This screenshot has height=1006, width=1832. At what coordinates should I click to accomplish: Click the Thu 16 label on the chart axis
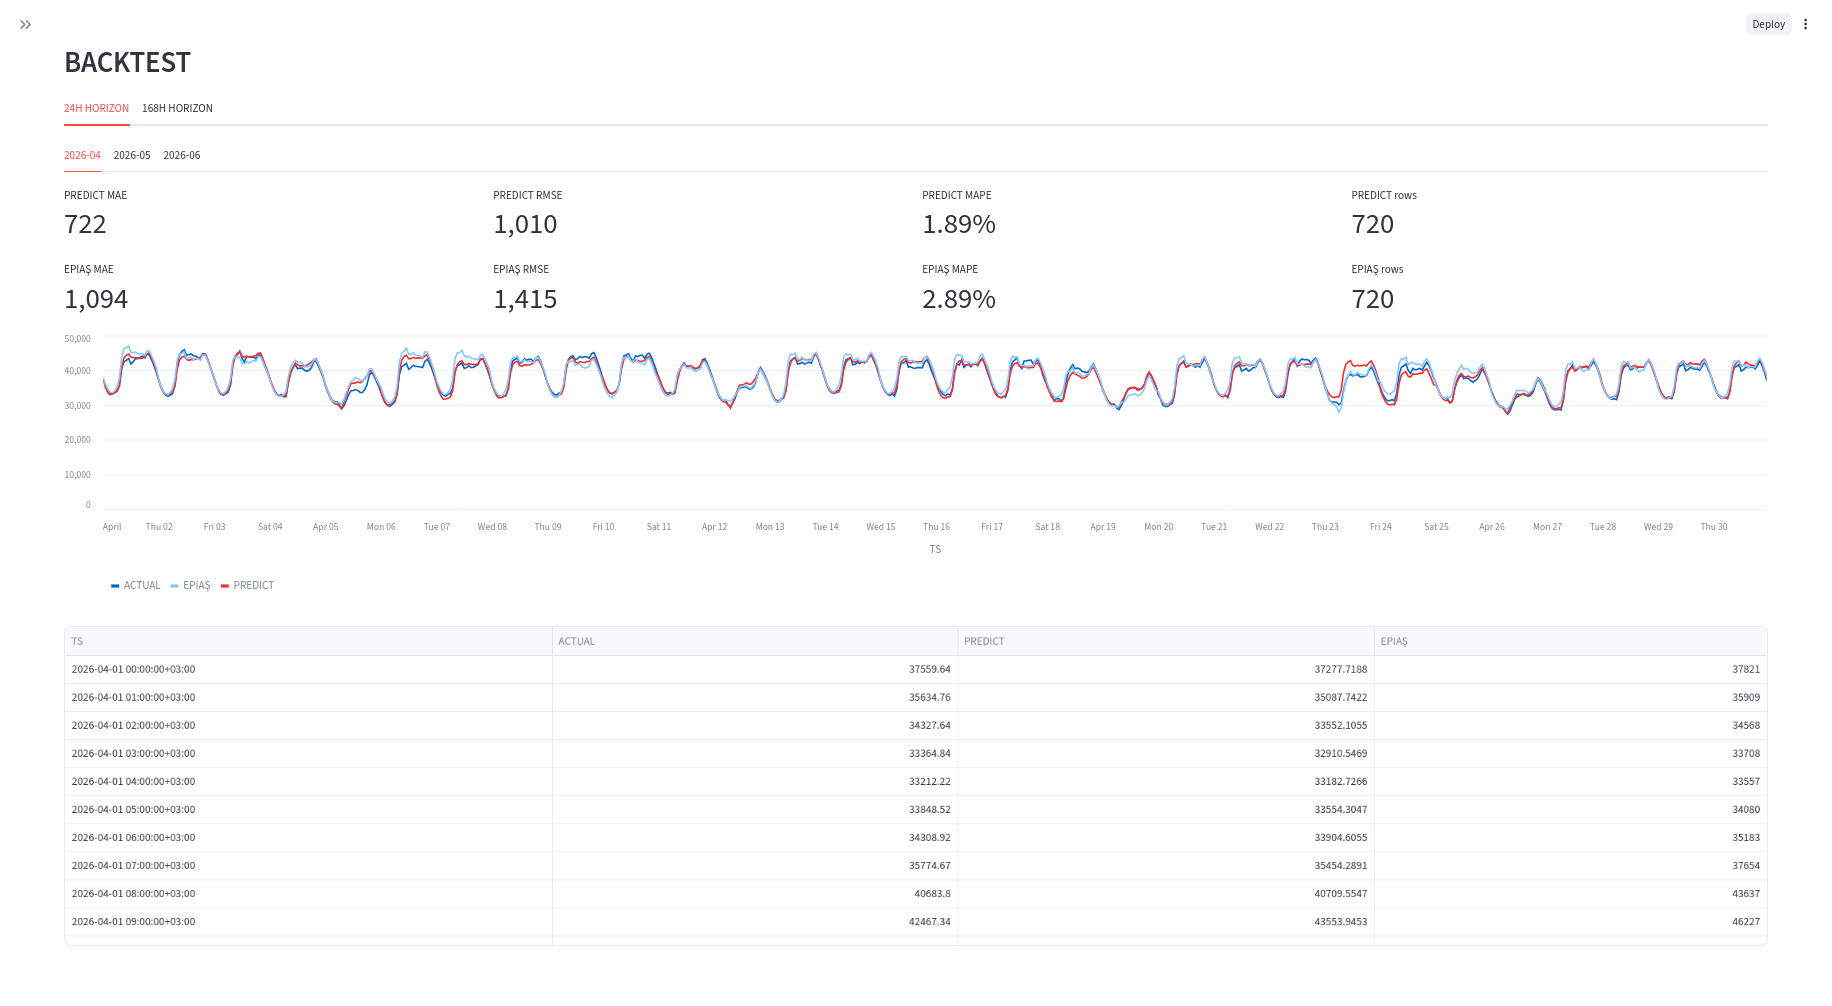(x=936, y=526)
